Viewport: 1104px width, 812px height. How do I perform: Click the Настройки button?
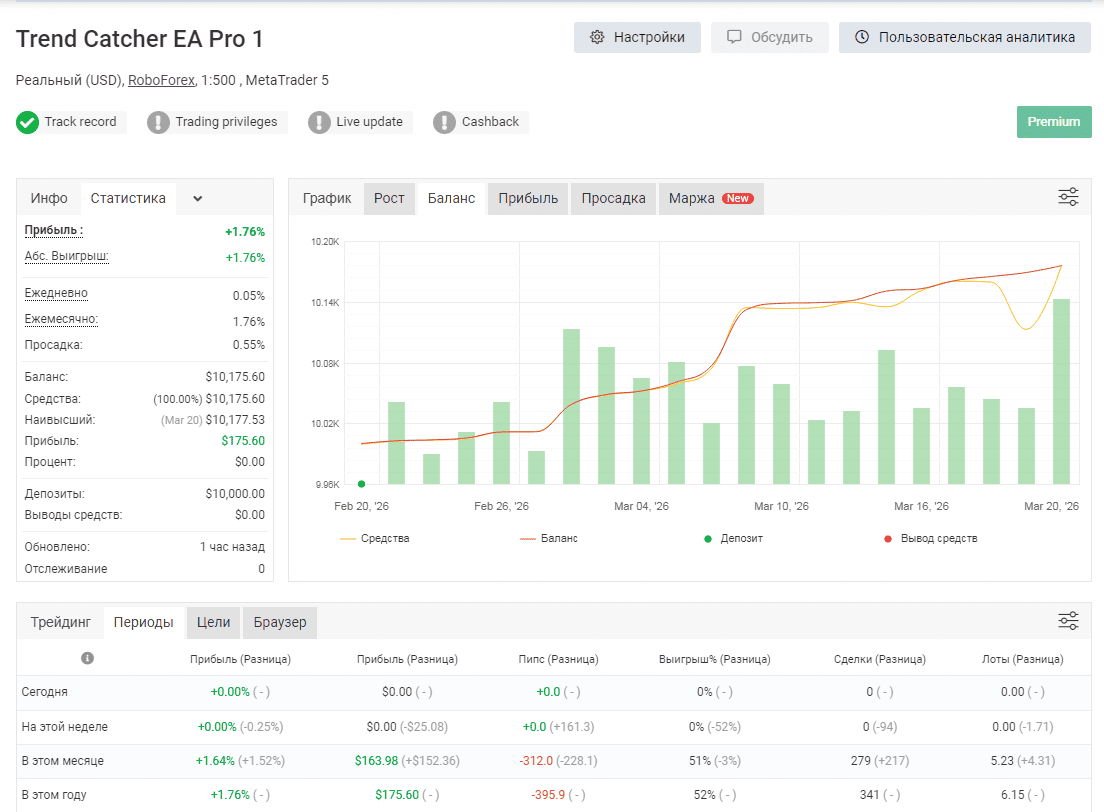pos(637,37)
